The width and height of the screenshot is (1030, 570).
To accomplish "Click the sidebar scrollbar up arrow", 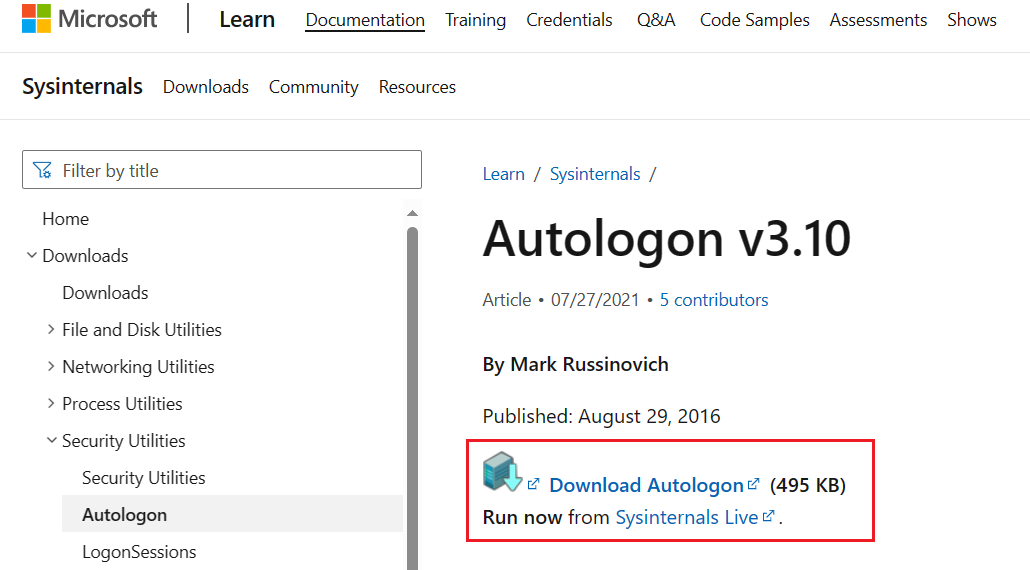I will click(412, 213).
